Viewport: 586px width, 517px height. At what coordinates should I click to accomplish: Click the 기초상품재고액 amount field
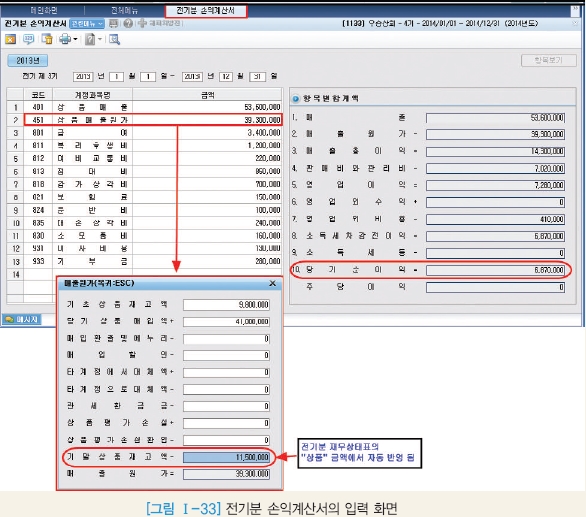tap(226, 305)
